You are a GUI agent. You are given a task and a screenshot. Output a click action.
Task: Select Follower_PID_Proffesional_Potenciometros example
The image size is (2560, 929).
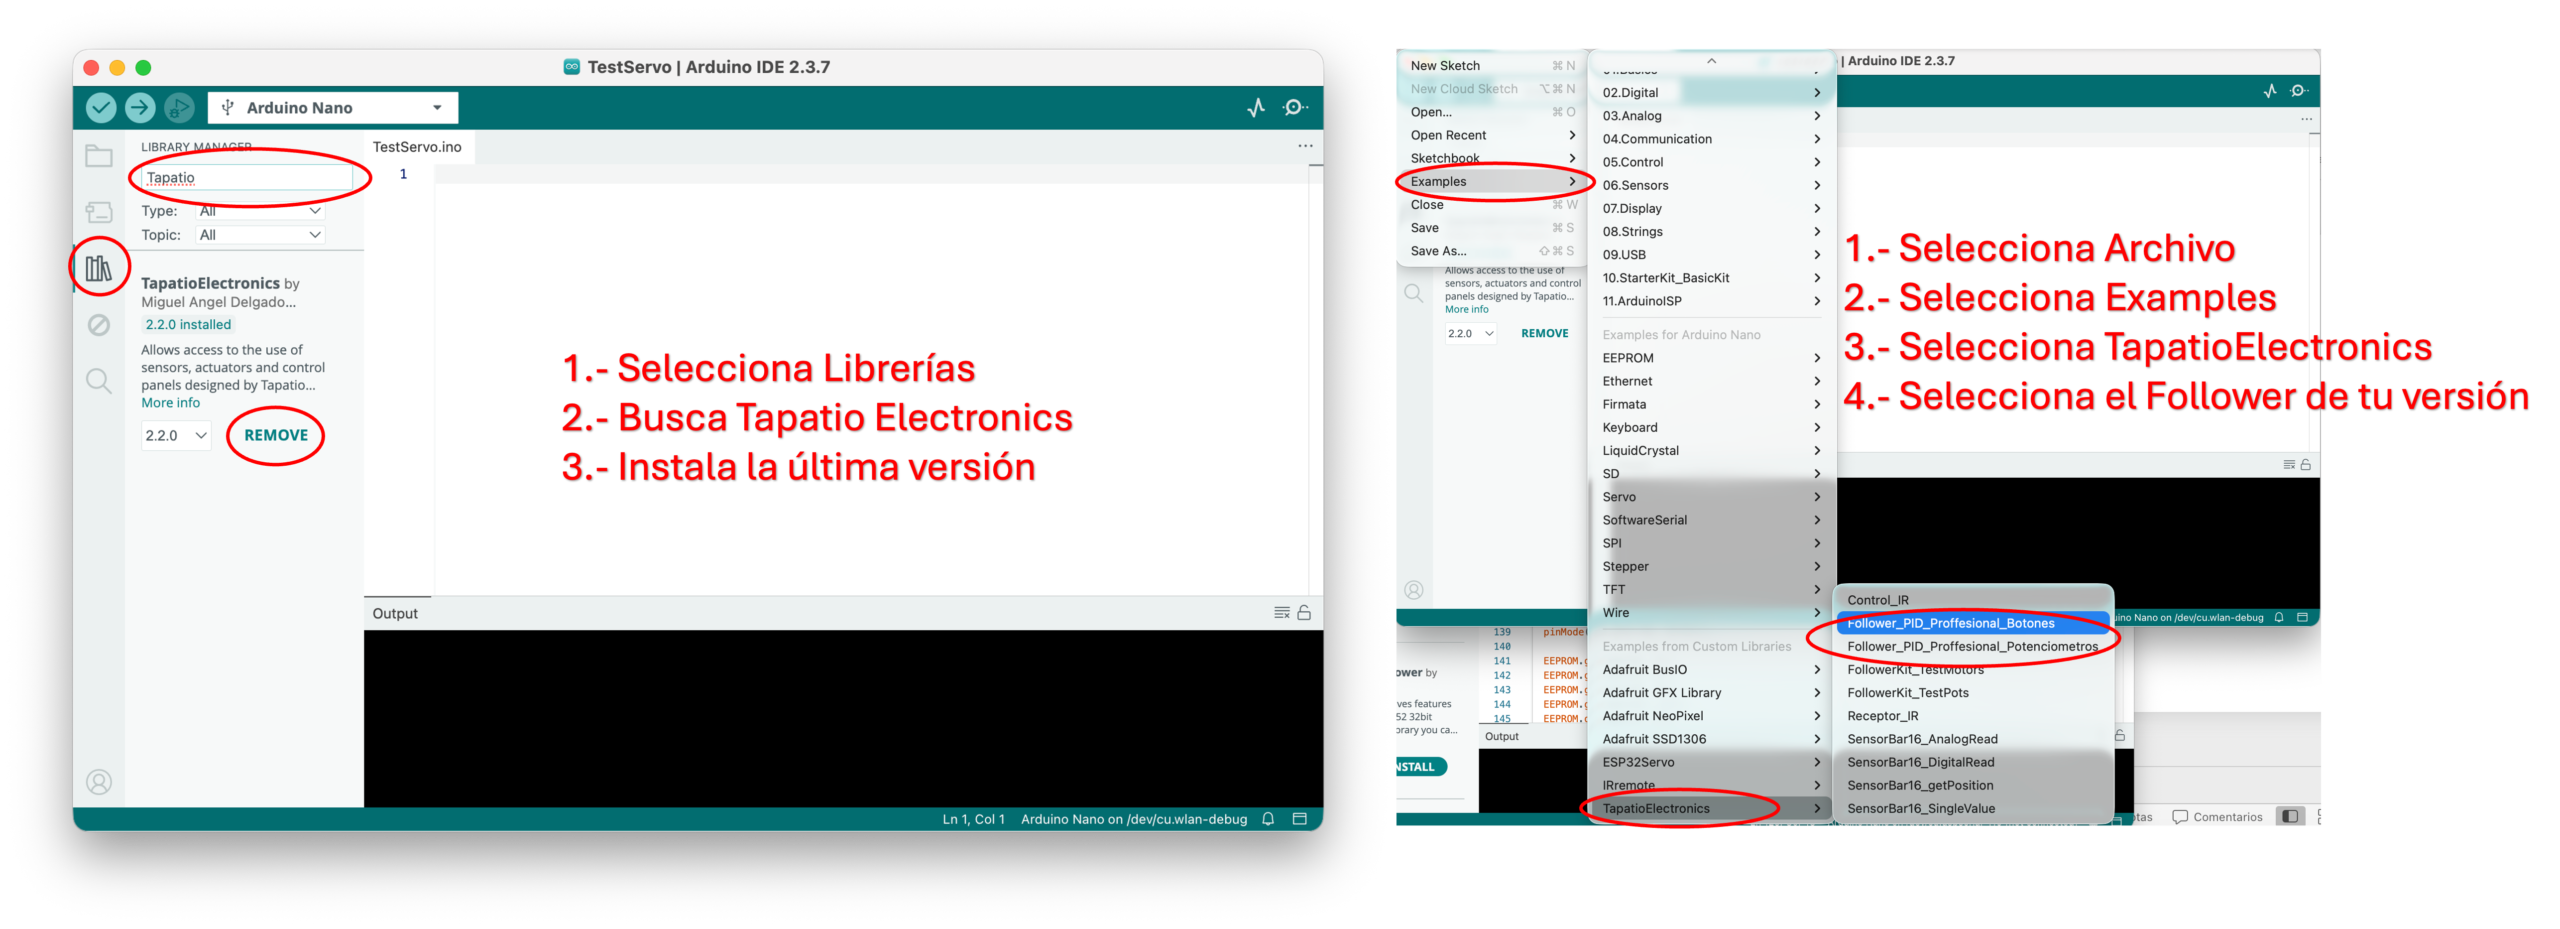tap(1971, 646)
